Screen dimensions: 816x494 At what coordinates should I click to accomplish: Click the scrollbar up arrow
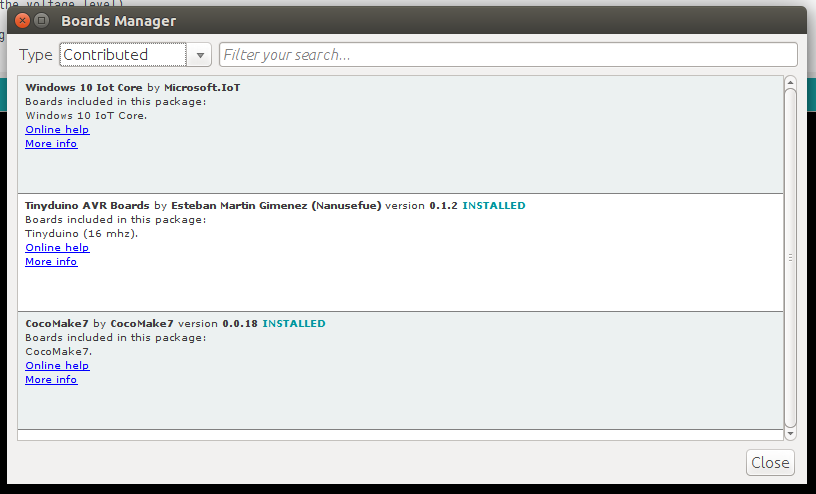coord(790,82)
